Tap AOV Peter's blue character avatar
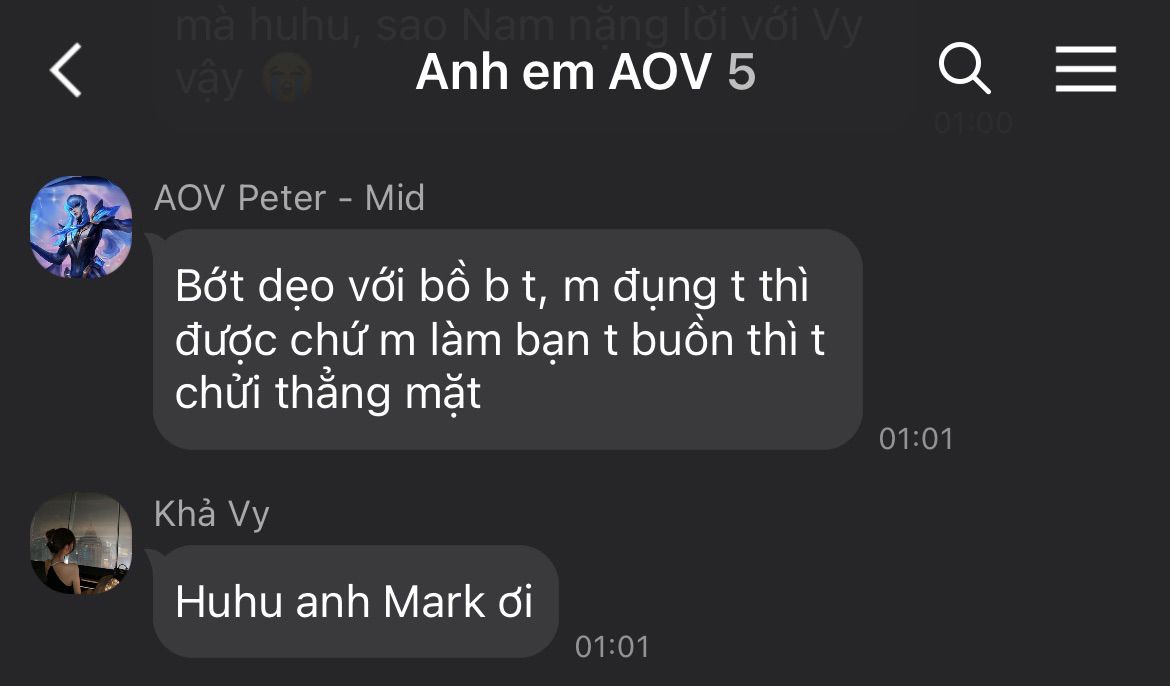Image resolution: width=1170 pixels, height=686 pixels. [x=81, y=227]
